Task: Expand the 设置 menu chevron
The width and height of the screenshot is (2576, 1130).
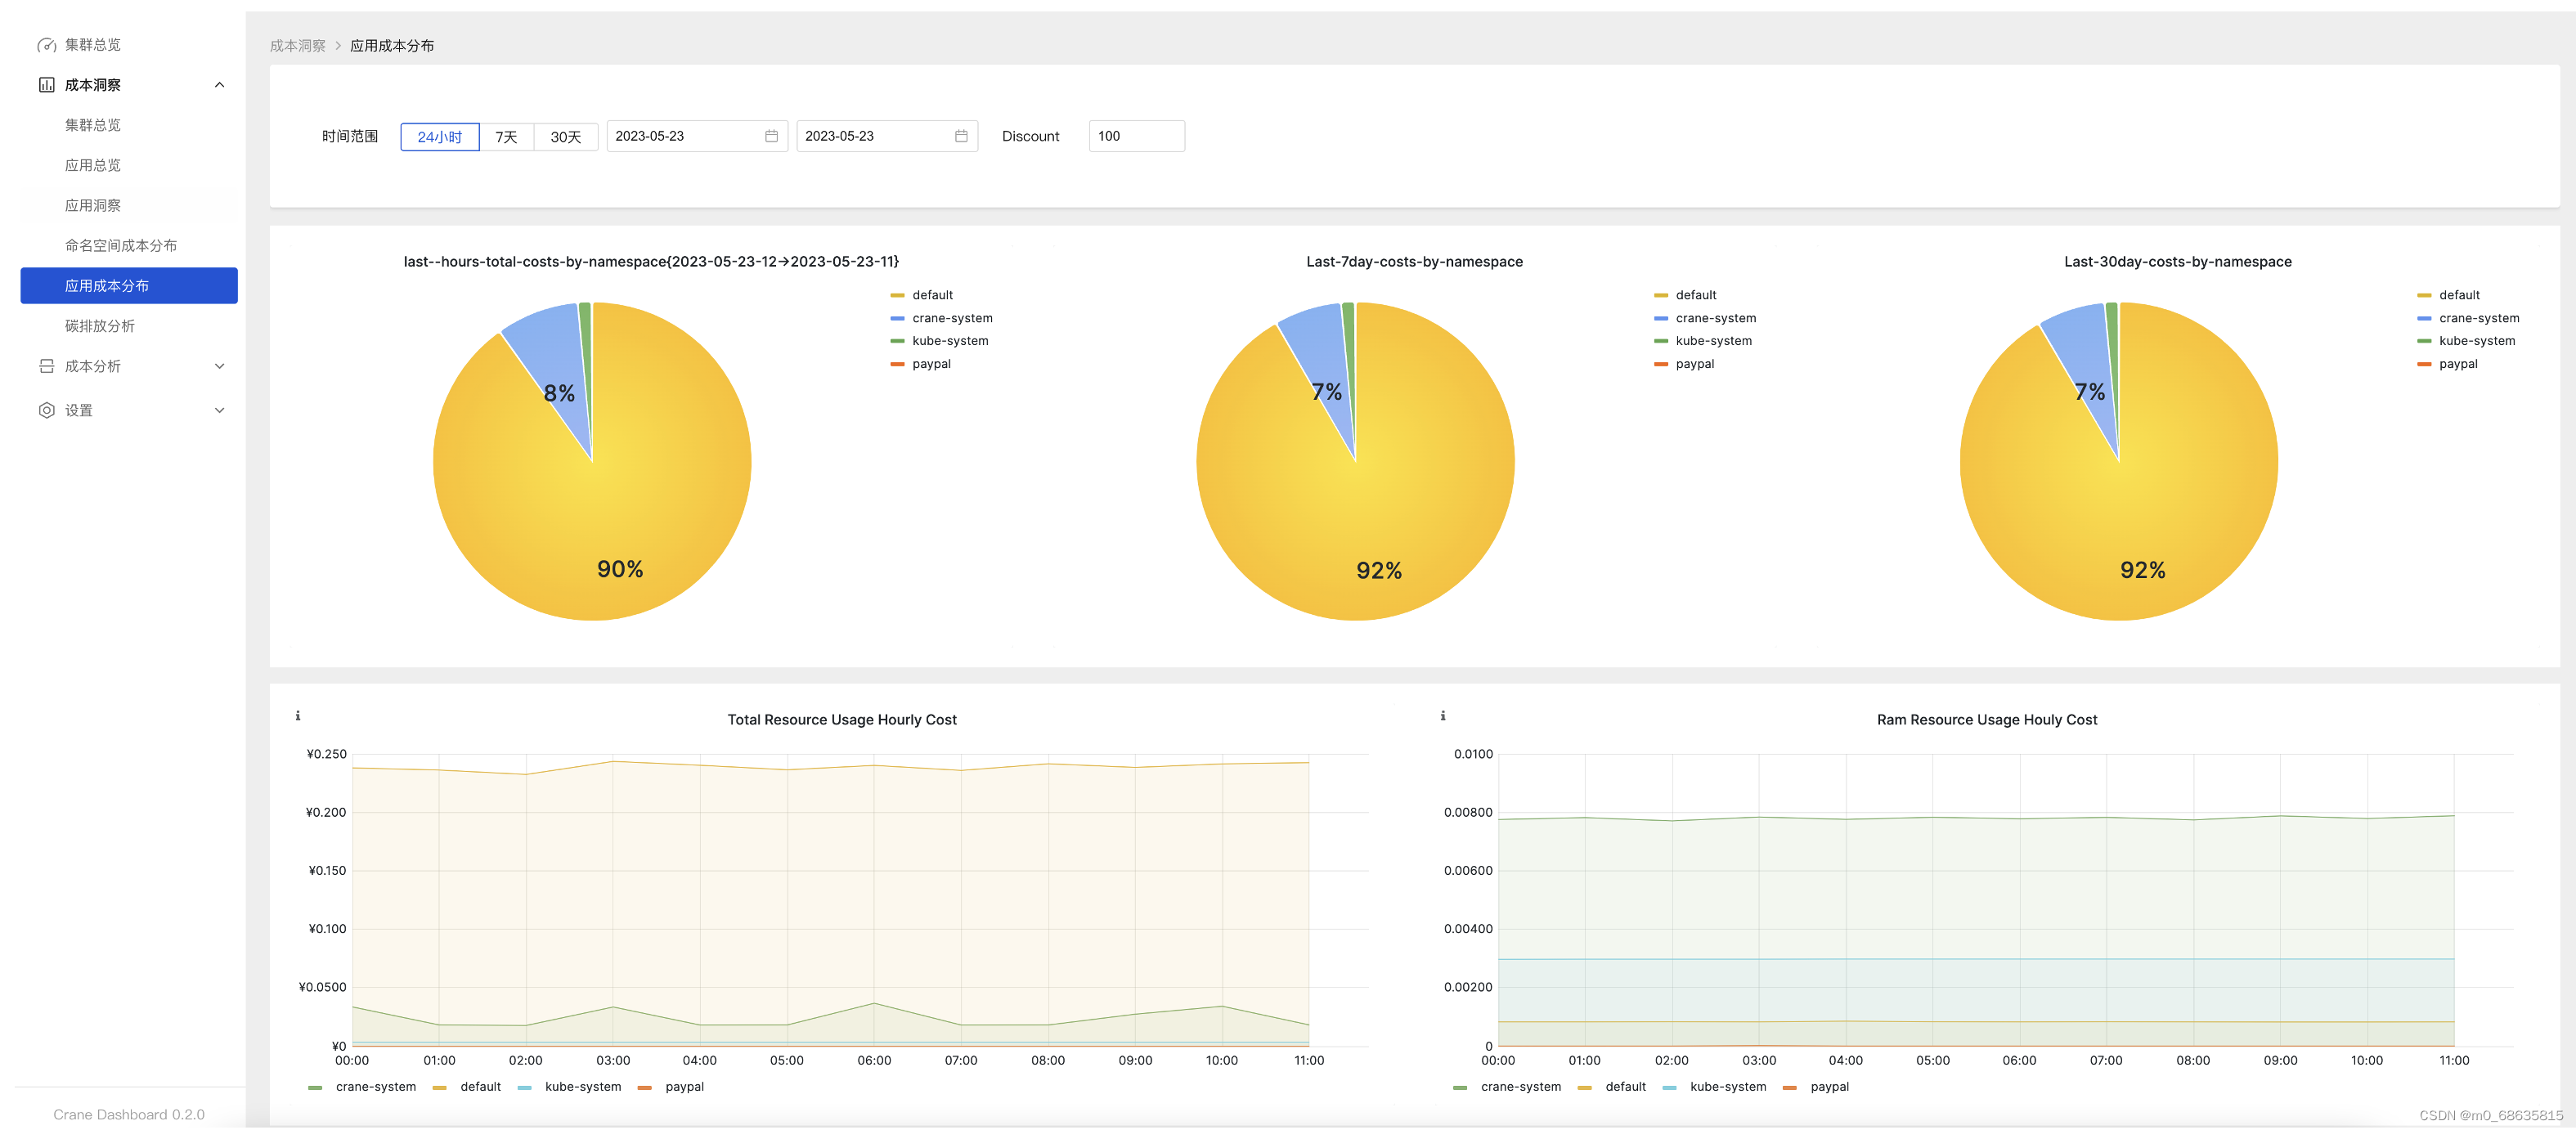Action: [219, 410]
